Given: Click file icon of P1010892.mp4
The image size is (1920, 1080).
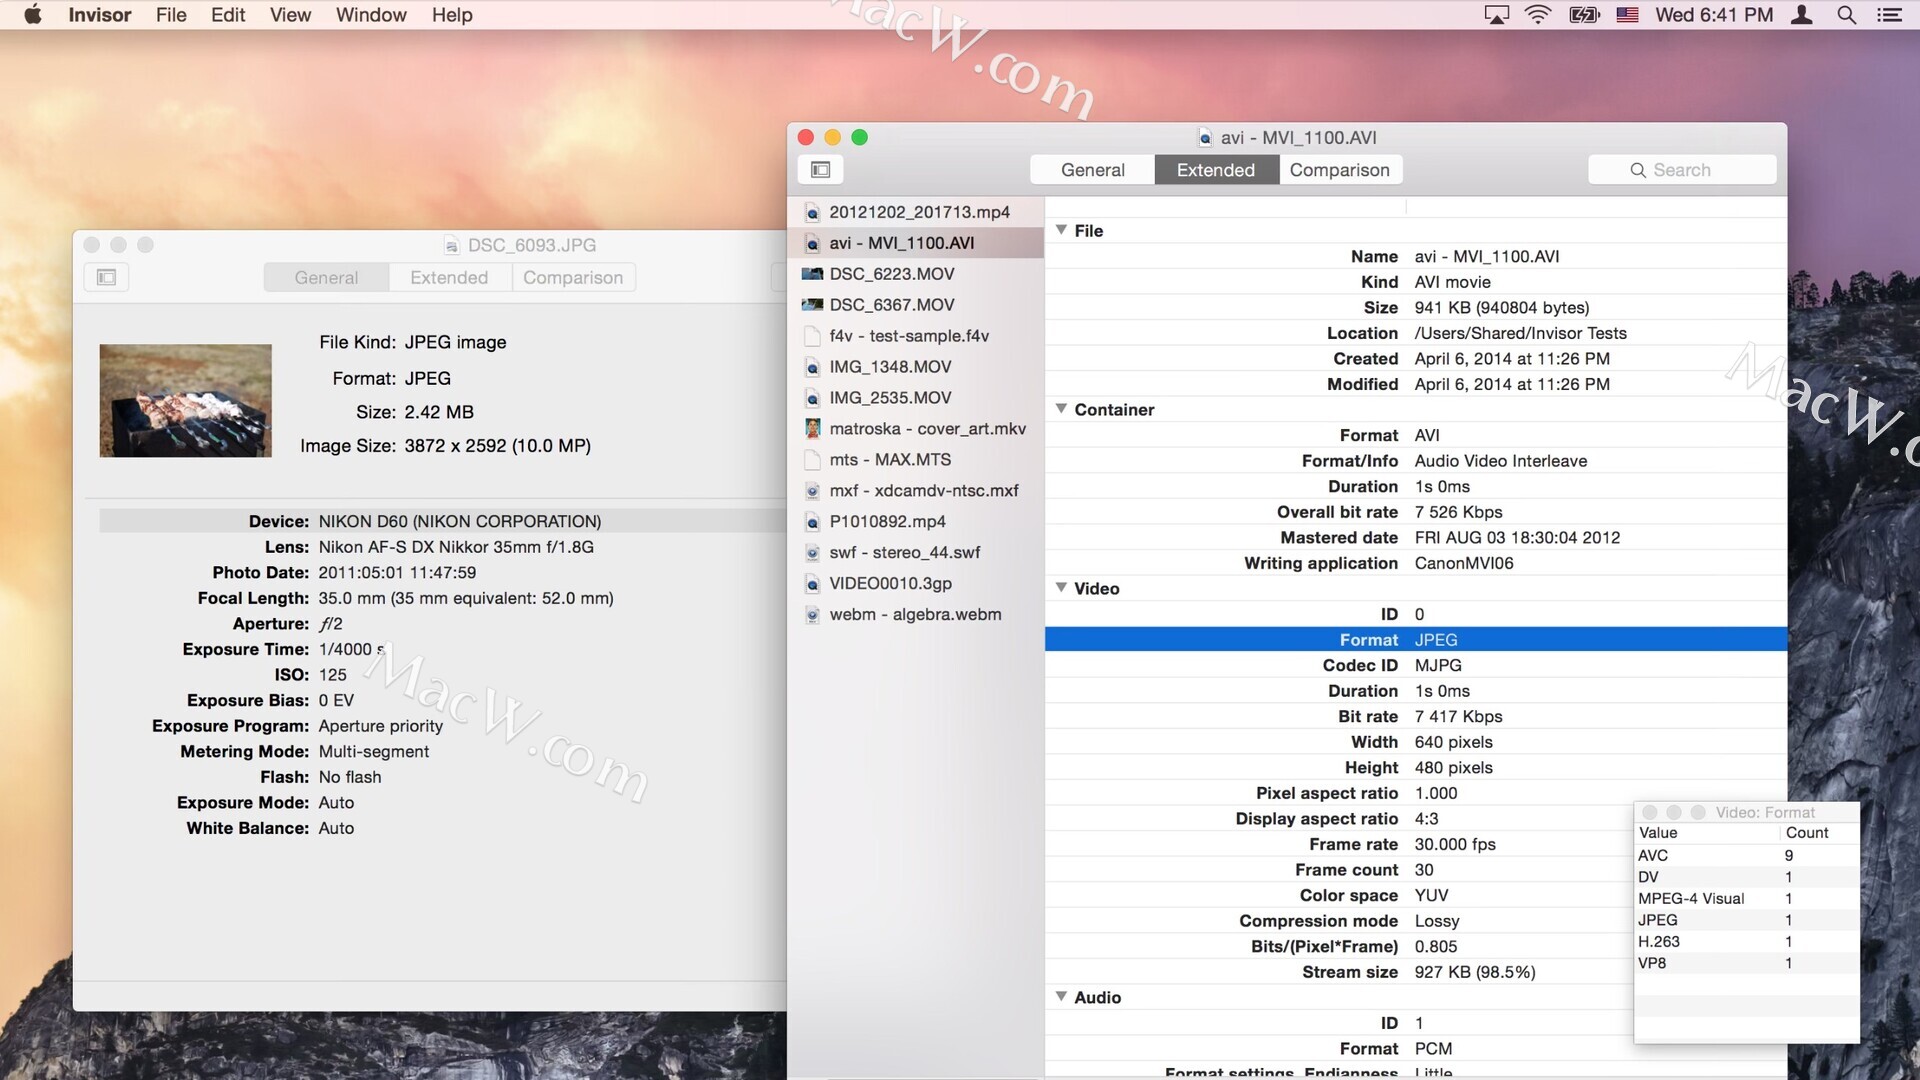Looking at the screenshot, I should [x=812, y=522].
